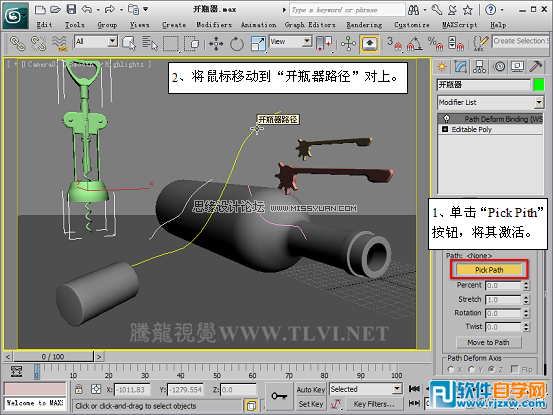Screen dimensions: 553x415
Task: Click the 3ds Max application logo button
Action: (x=15, y=16)
